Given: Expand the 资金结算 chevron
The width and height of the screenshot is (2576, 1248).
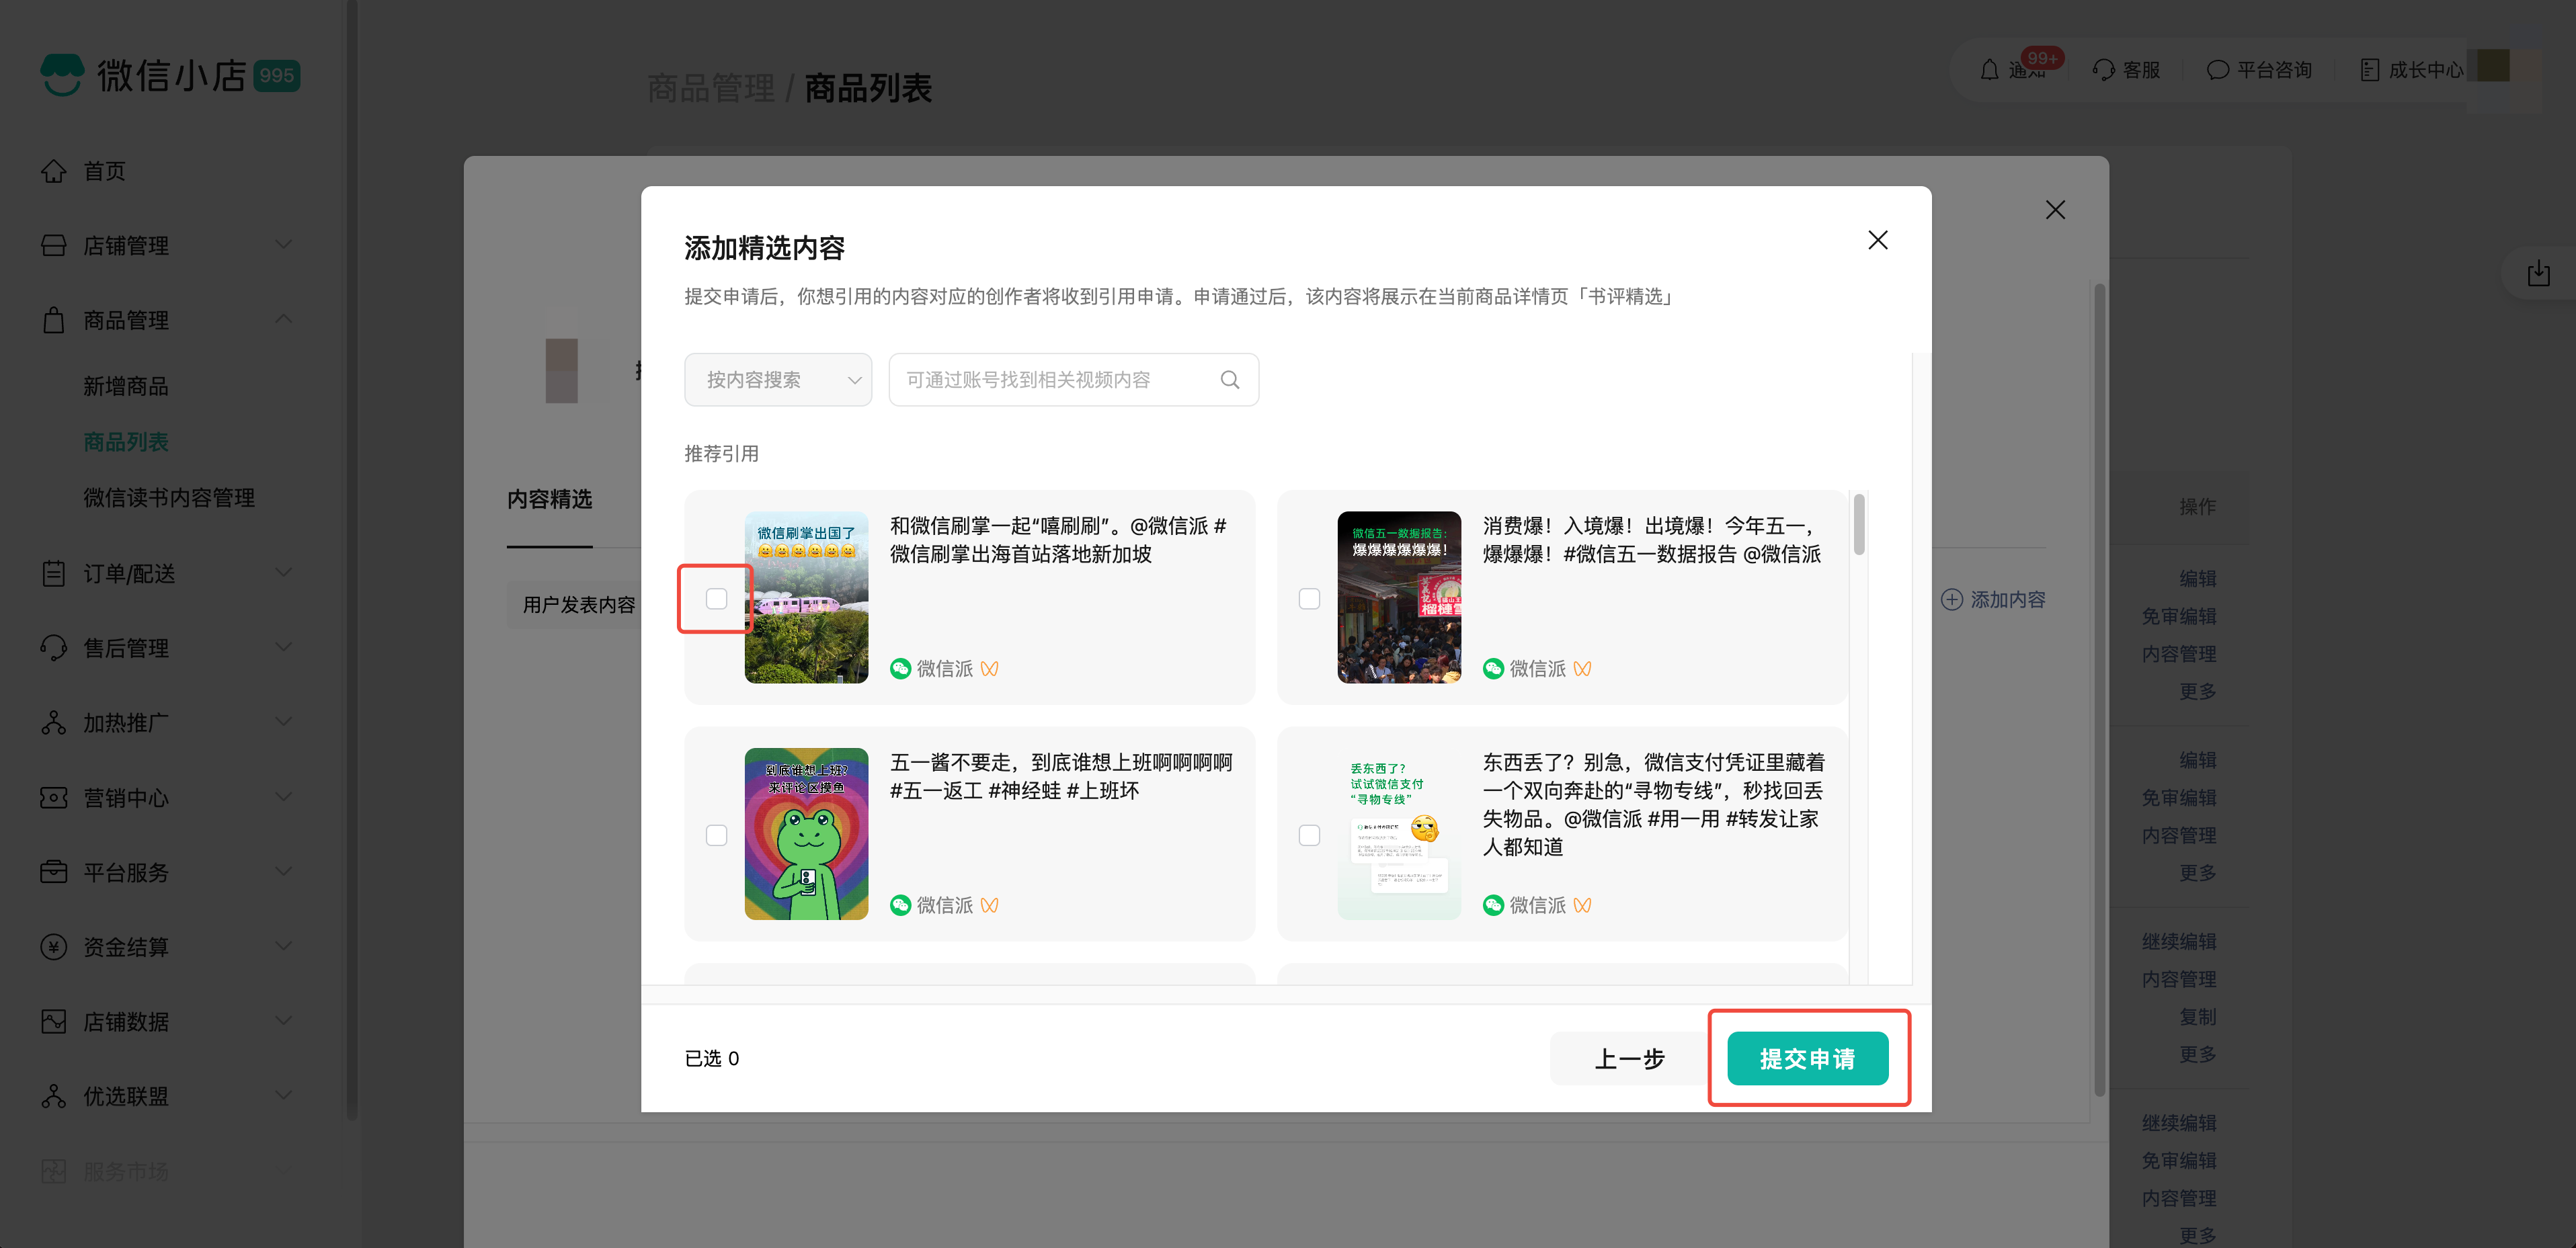Looking at the screenshot, I should coord(284,946).
